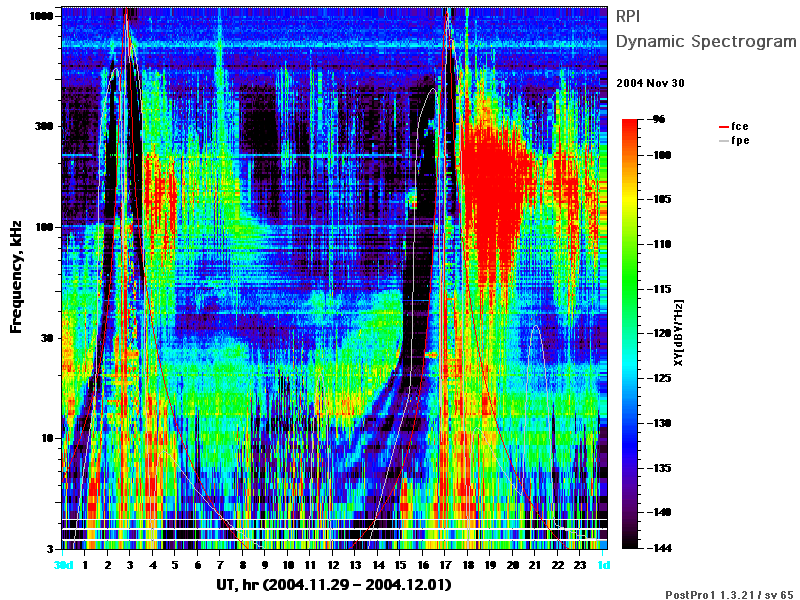The width and height of the screenshot is (800, 600).
Task: Select the fce legend label
Action: [740, 127]
